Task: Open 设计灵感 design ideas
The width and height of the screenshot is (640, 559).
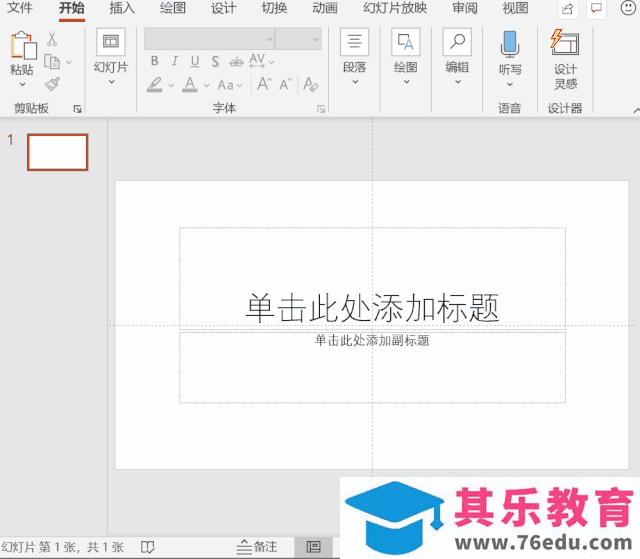Action: tap(565, 59)
